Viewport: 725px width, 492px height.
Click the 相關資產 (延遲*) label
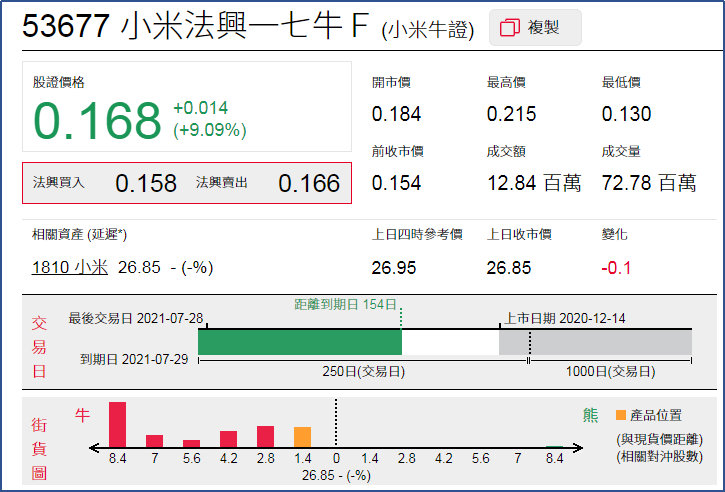click(x=79, y=235)
